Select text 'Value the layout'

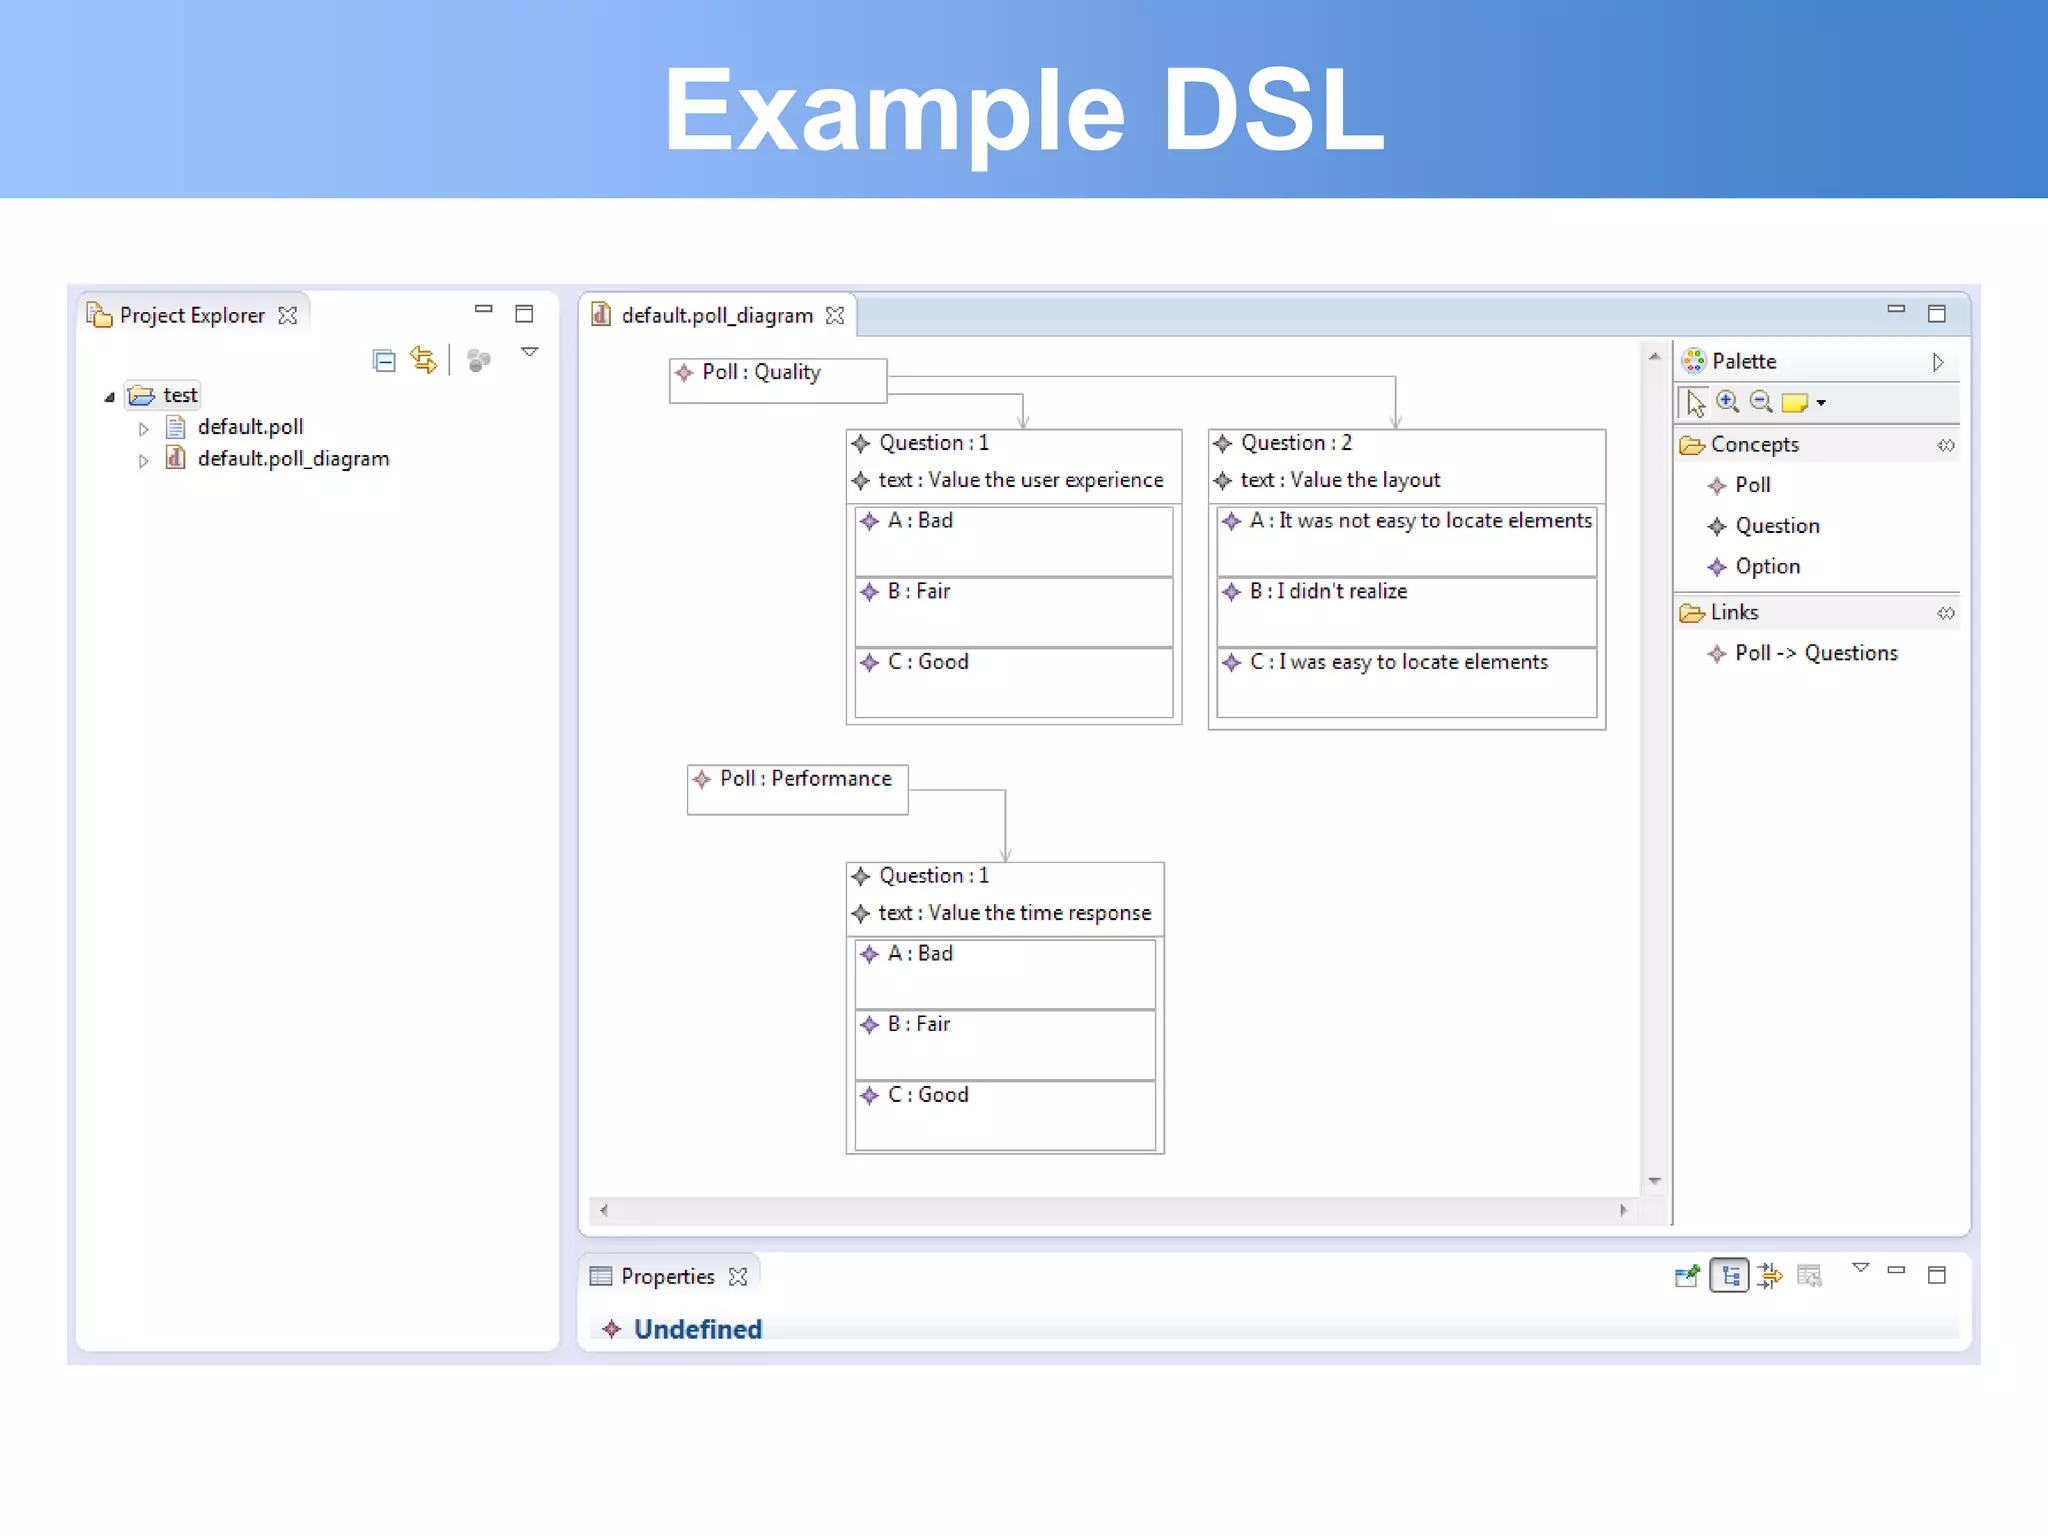[x=1365, y=480]
